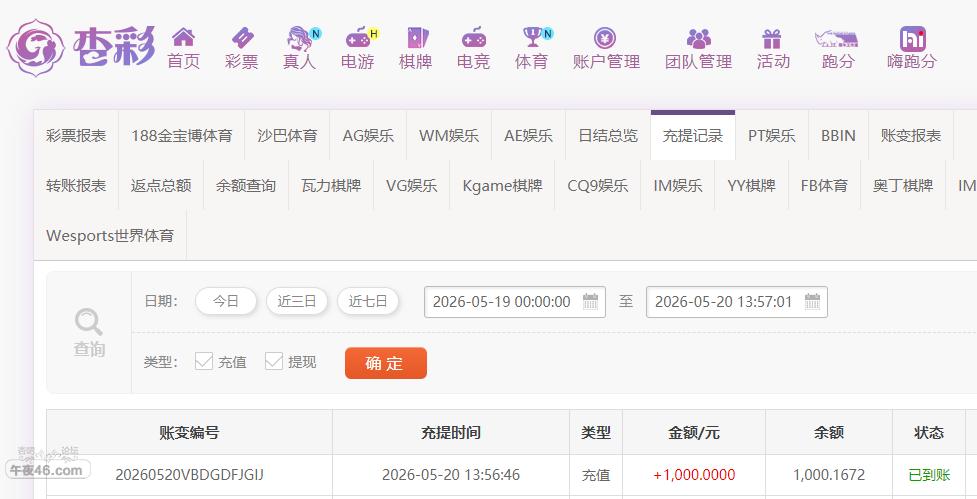977x499 pixels.
Task: Open the 跑分 rhino icon
Action: tap(836, 39)
